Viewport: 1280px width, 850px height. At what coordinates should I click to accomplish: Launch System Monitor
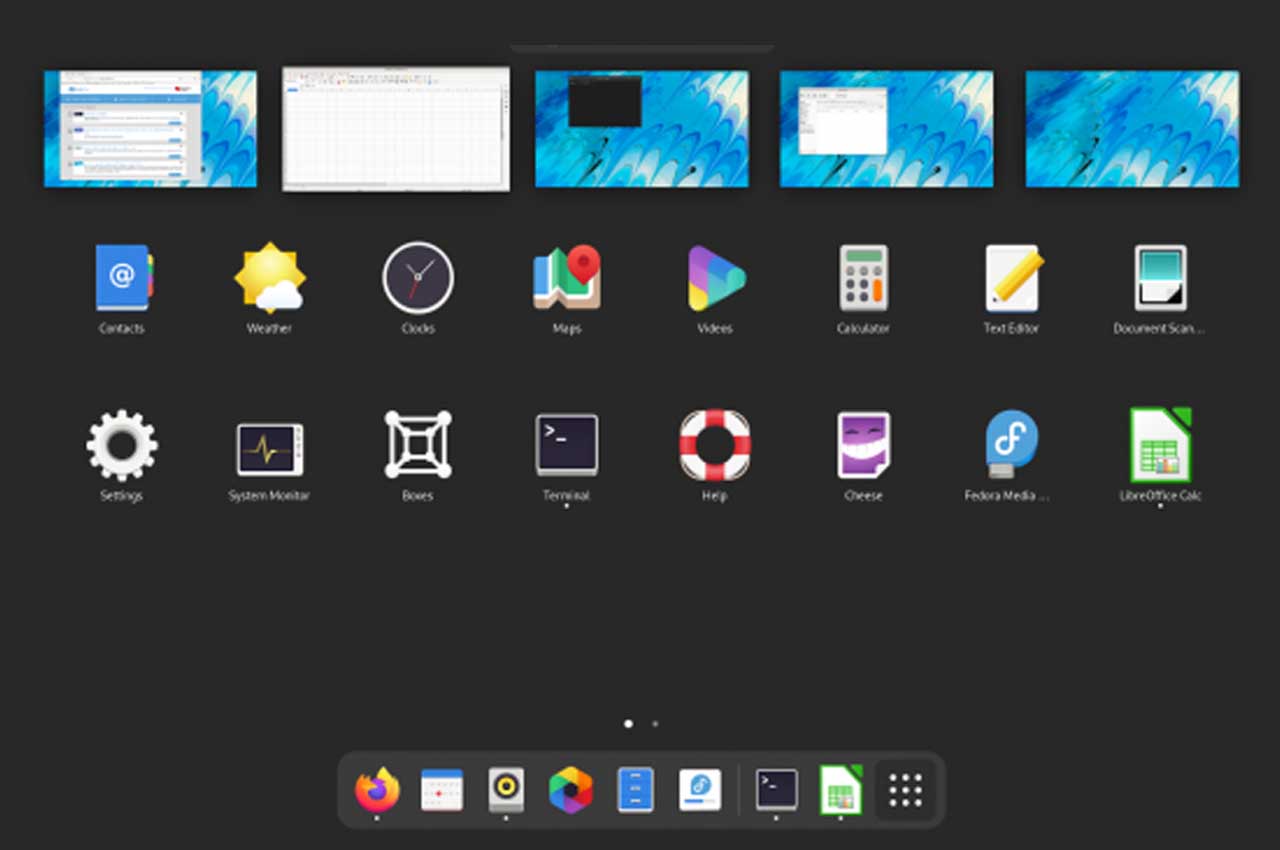tap(269, 449)
